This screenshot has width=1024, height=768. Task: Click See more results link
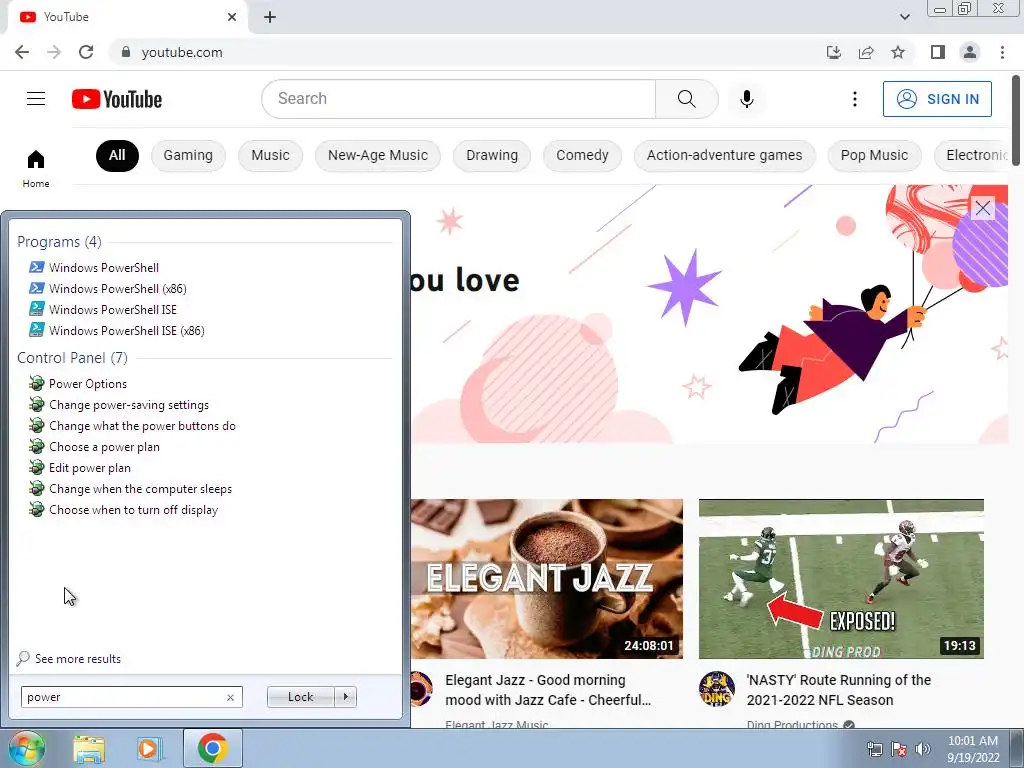click(69, 658)
